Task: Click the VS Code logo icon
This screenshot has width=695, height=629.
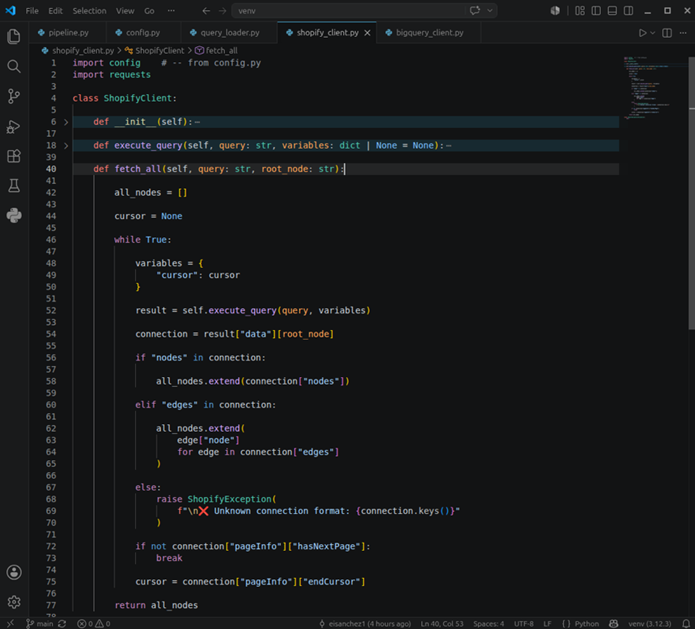Action: (x=10, y=11)
